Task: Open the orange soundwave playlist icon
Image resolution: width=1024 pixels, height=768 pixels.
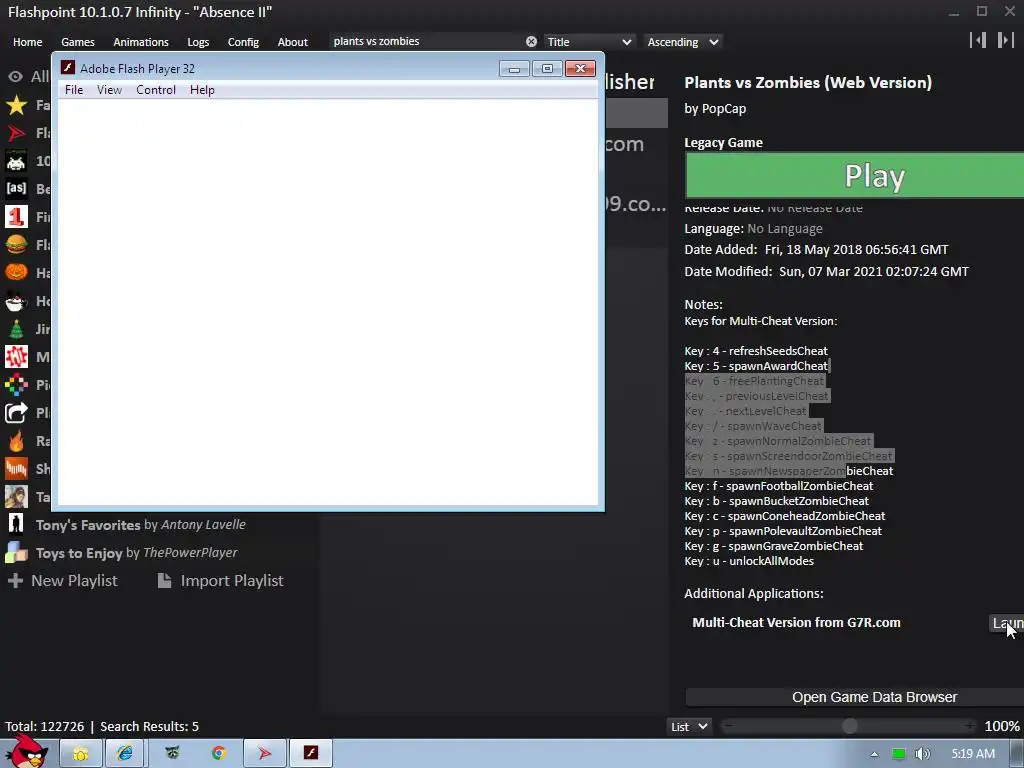Action: point(16,469)
